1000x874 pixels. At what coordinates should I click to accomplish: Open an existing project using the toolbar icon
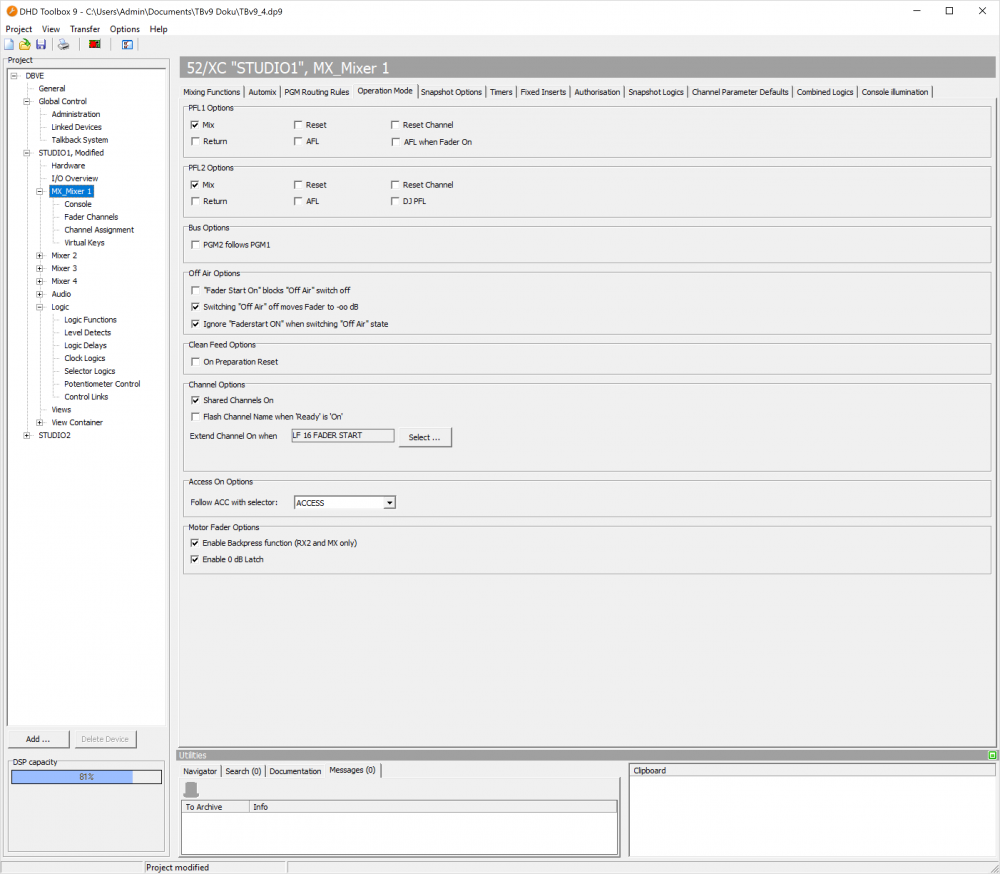tap(24, 44)
